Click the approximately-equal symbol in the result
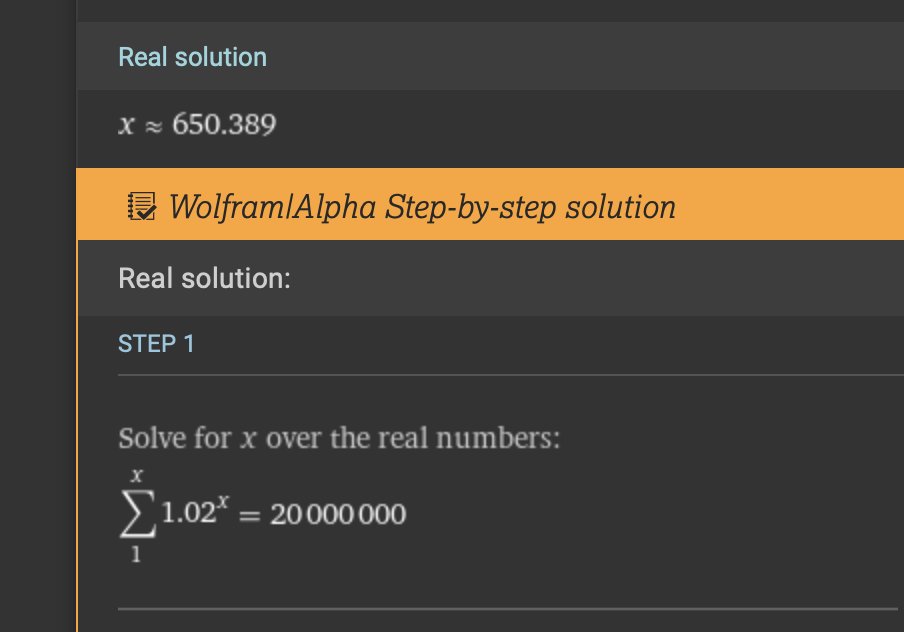Screen dimensions: 904x632 coord(153,126)
